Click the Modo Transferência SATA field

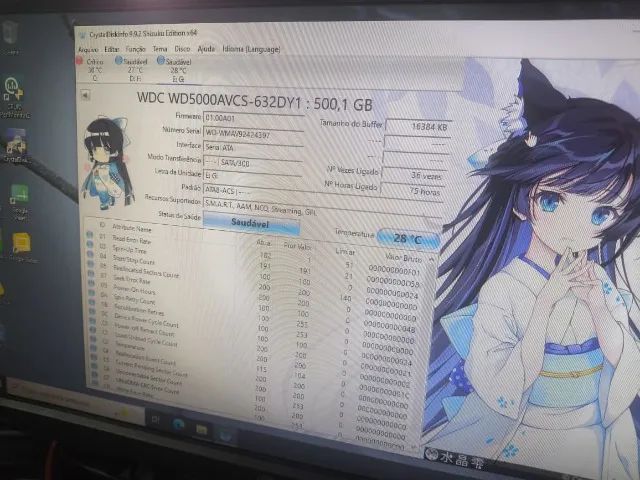pos(253,163)
